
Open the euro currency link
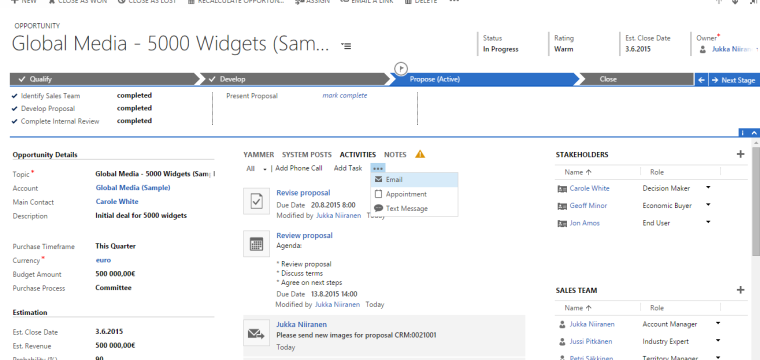coord(103,260)
